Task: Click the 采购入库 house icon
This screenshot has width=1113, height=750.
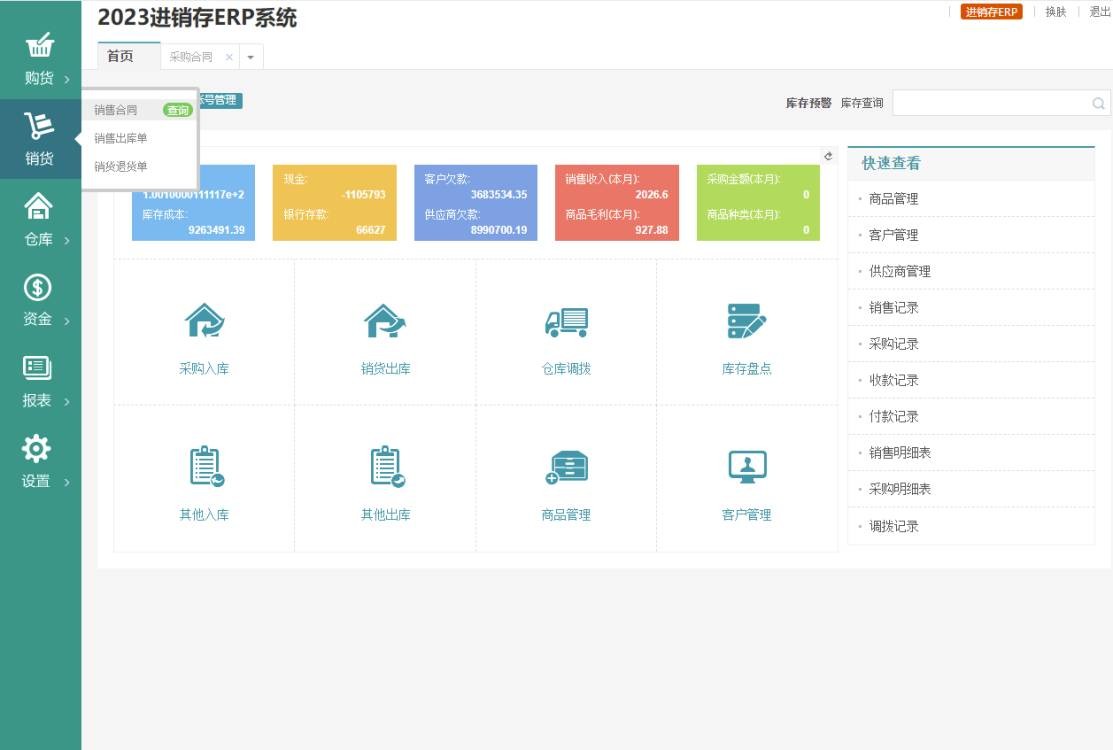Action: point(204,321)
